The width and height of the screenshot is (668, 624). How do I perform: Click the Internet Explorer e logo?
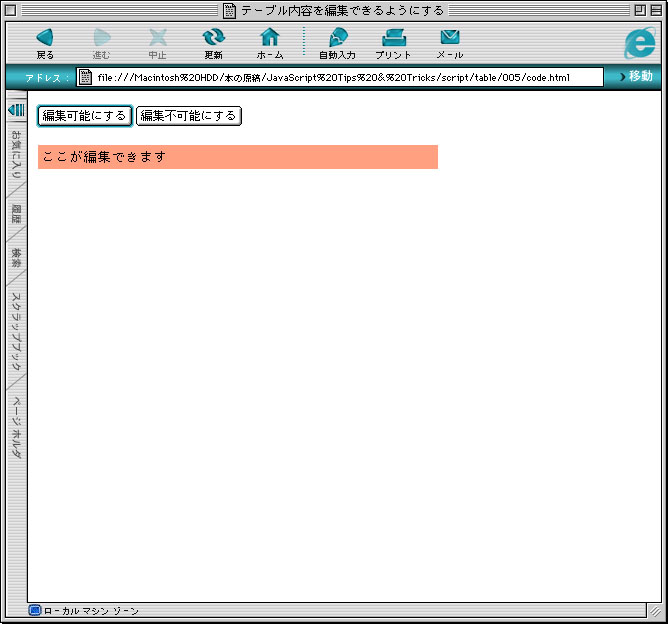[640, 43]
